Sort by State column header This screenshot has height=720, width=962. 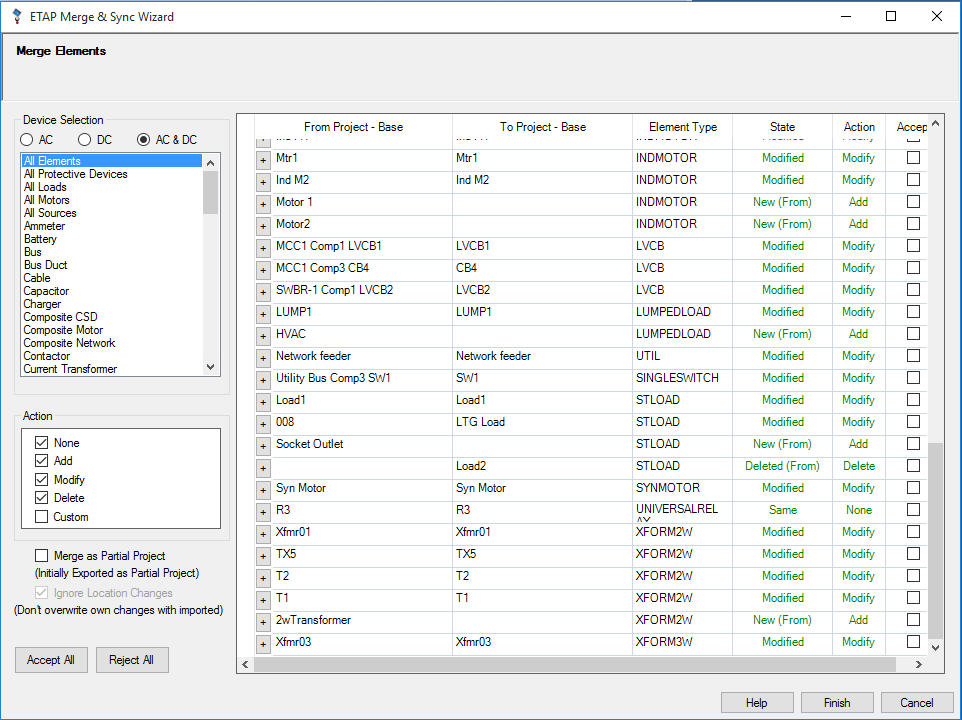(x=782, y=127)
